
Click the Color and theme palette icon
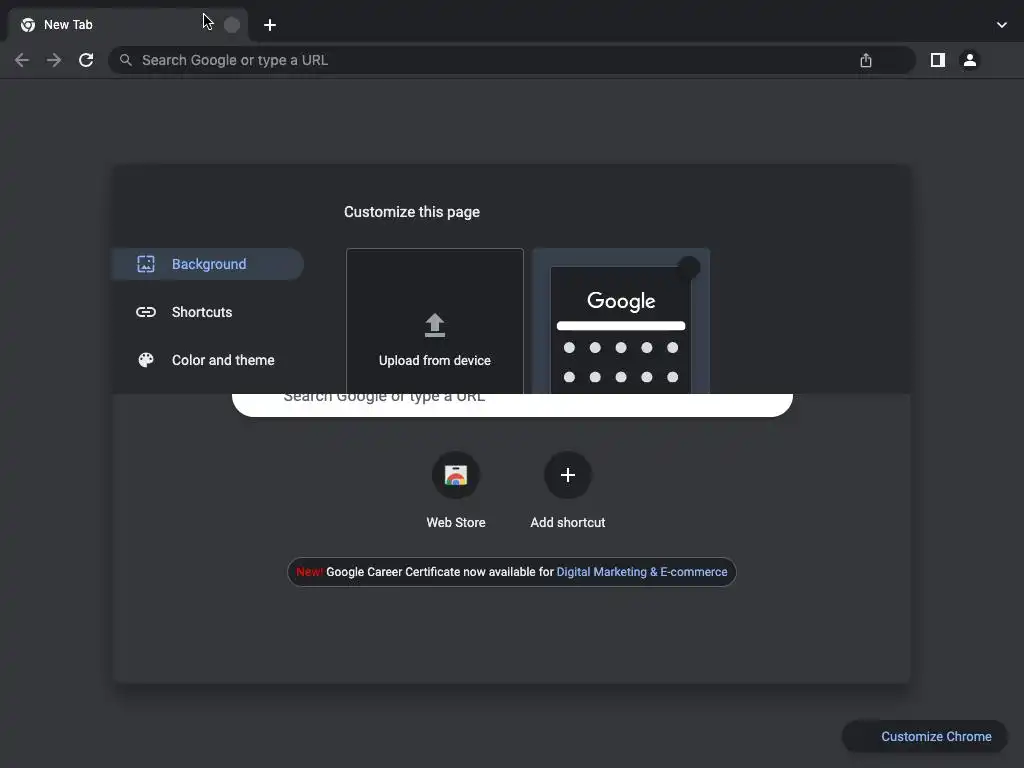[146, 360]
